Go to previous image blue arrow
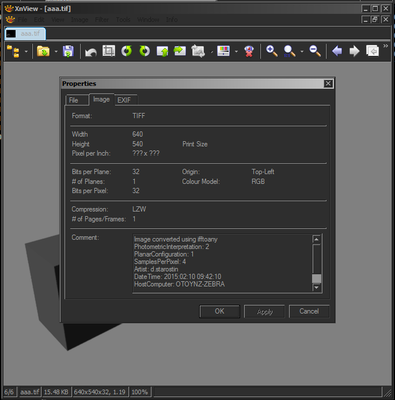Viewport: 395px width, 400px height. click(x=337, y=51)
